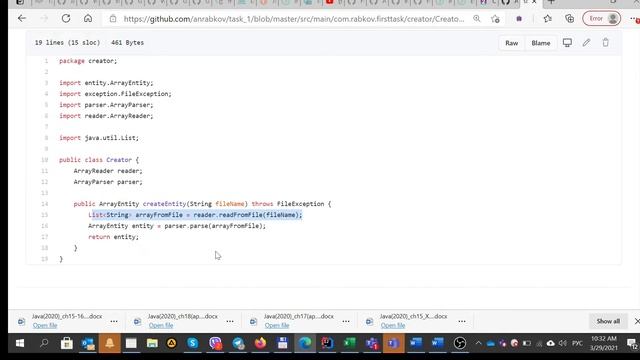The image size is (640, 360).
Task: Click the 'package creator;' code line
Action: 88,61
